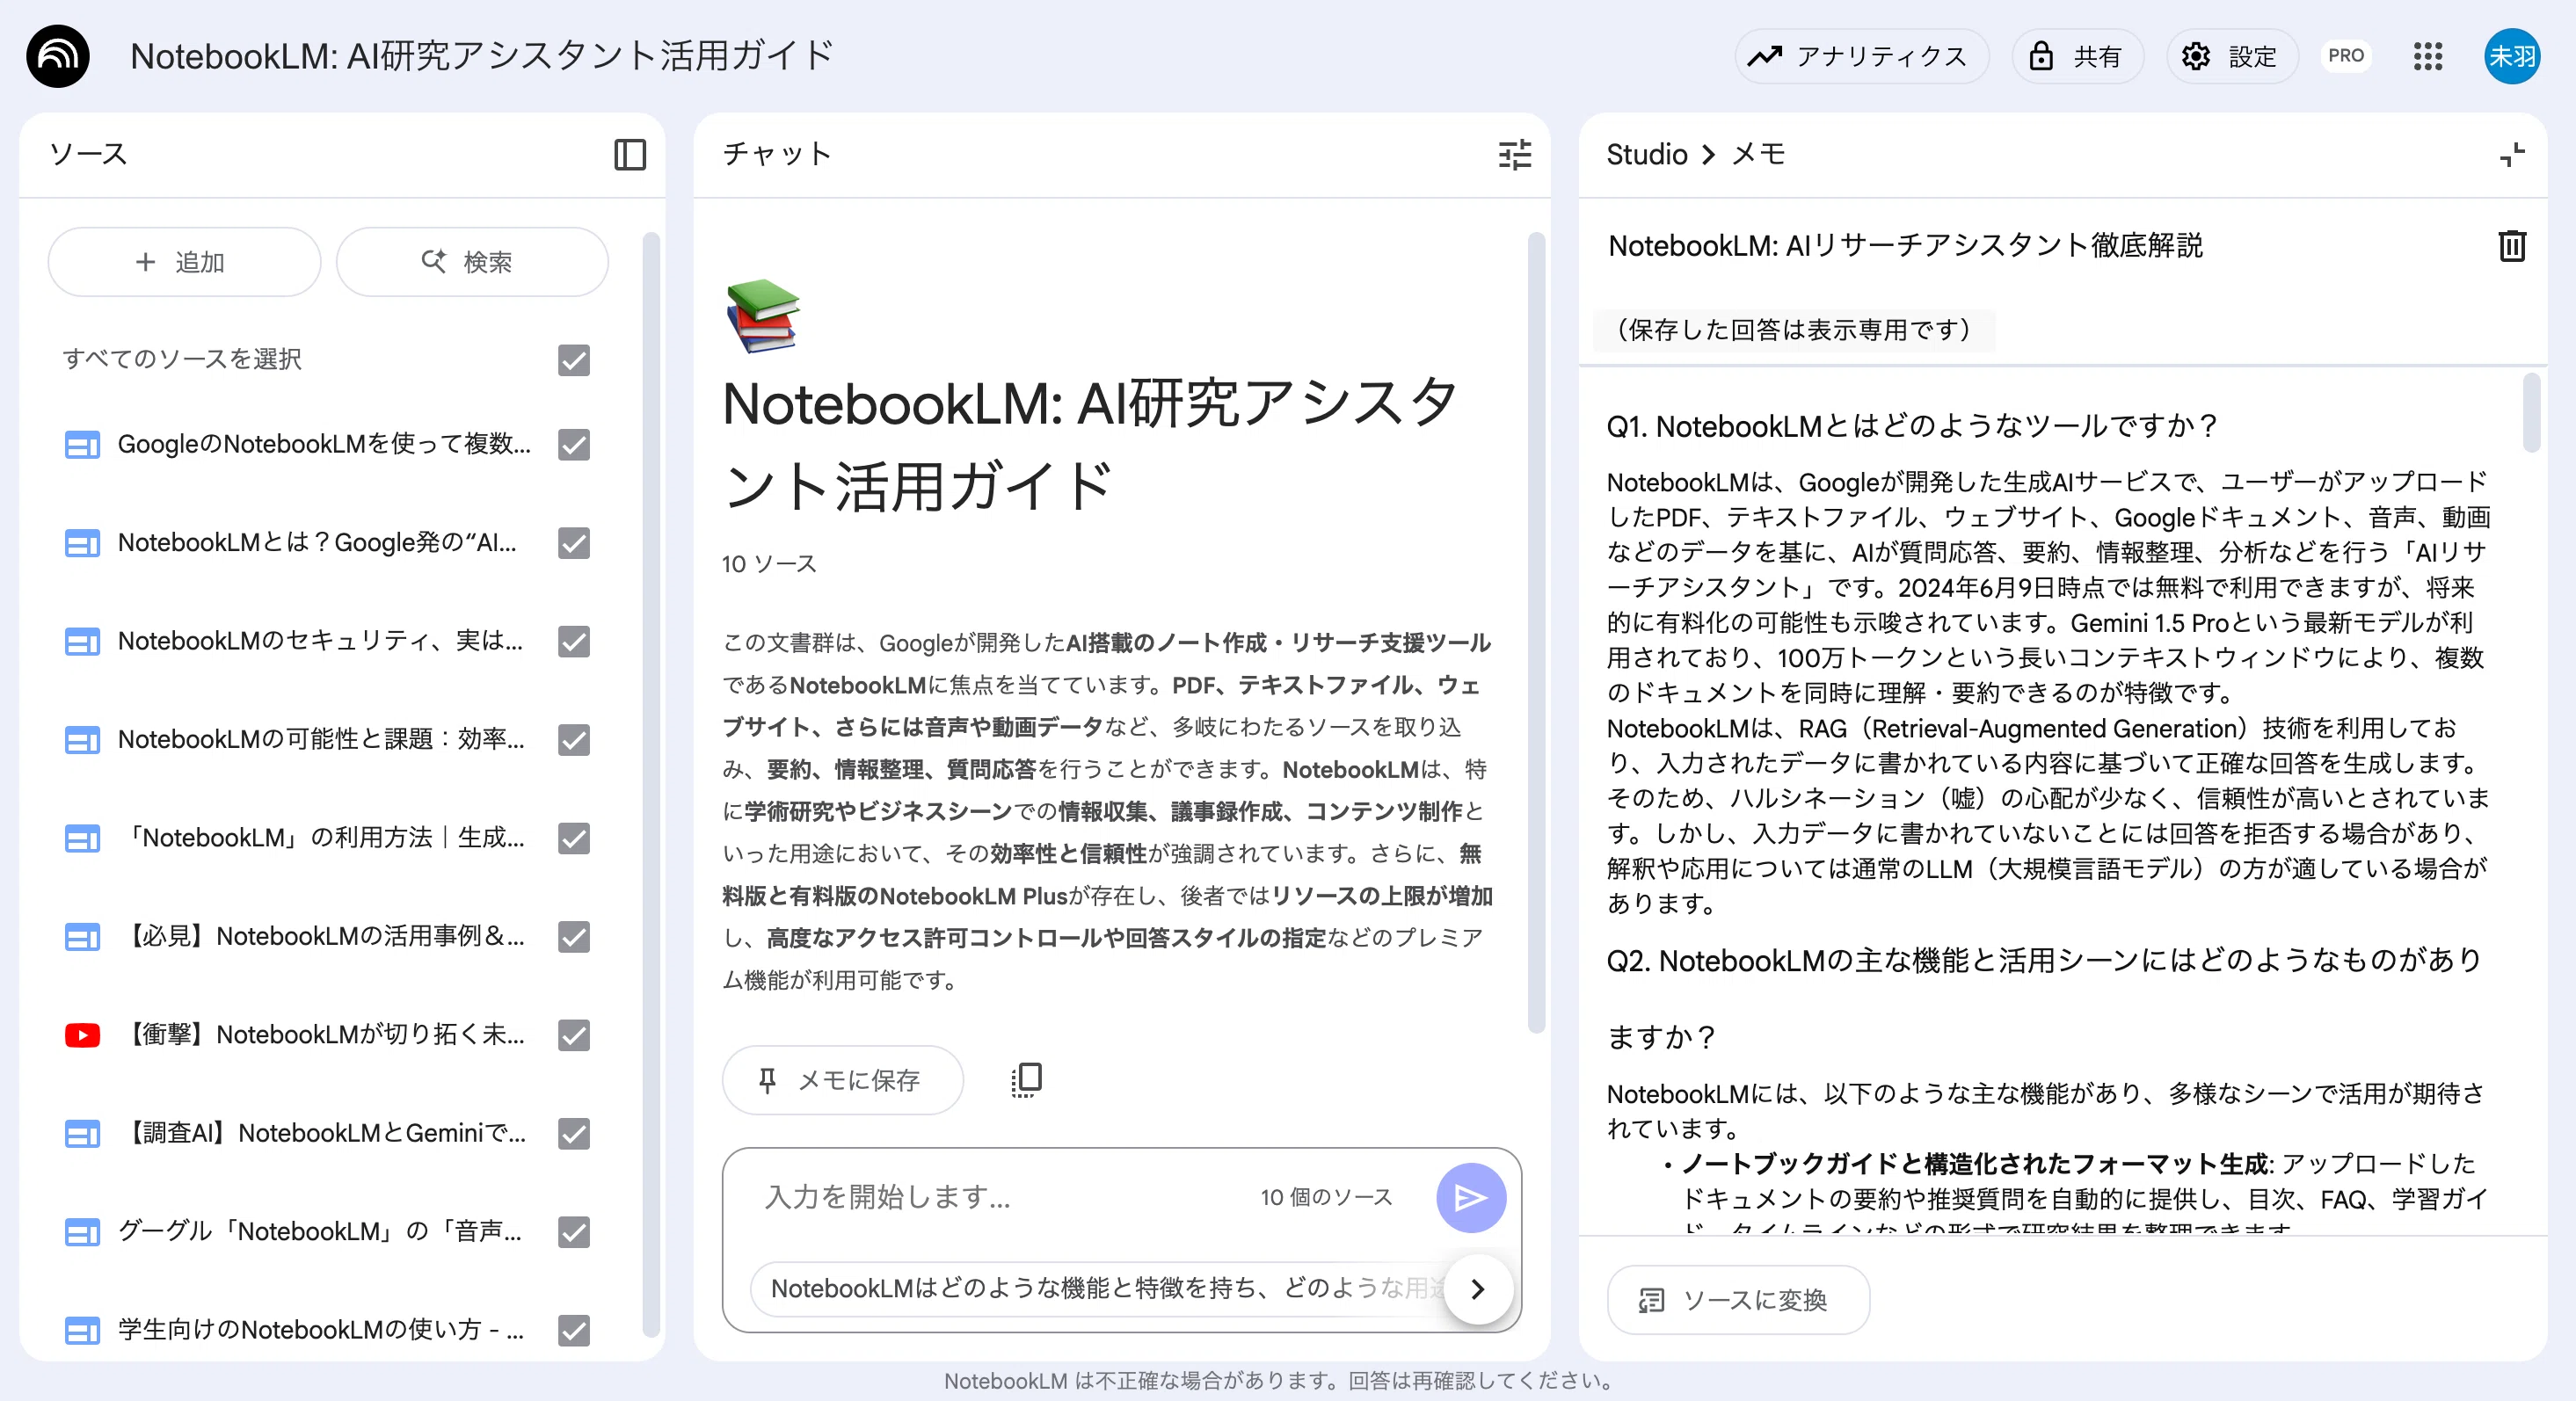
Task: Uncheck NotebookLMの可能性と課題 source checkbox
Action: pos(574,740)
